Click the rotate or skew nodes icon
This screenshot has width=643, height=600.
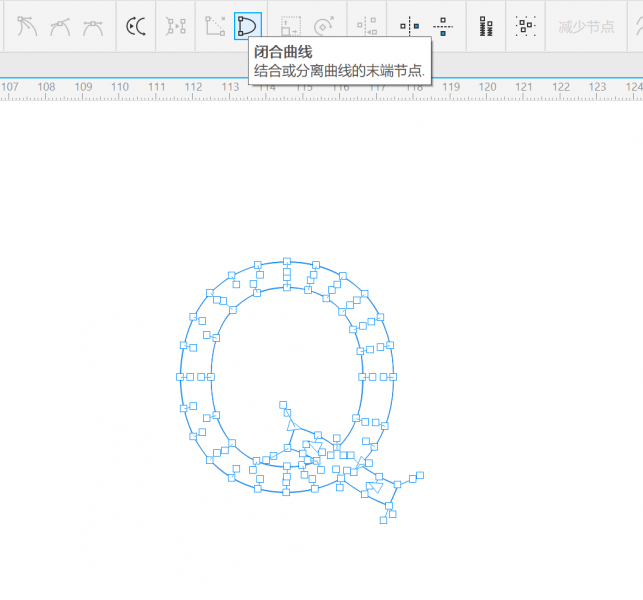(x=324, y=26)
